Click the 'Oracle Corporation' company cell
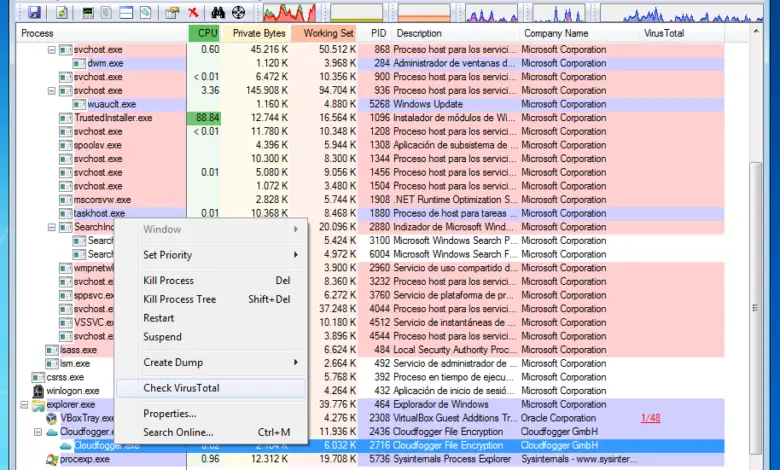The height and width of the screenshot is (470, 780). tap(558, 418)
